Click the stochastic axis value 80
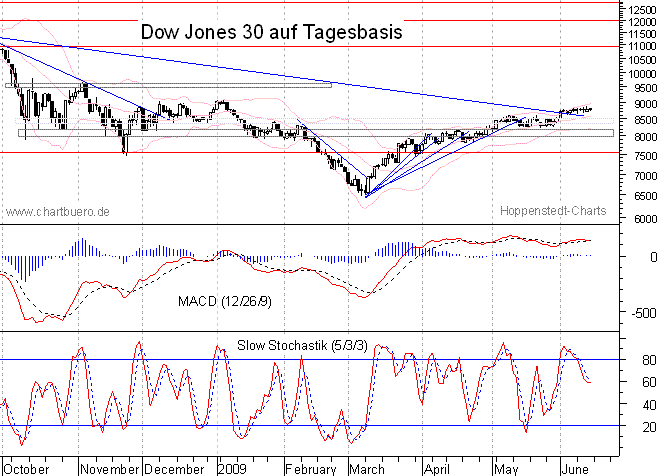 pyautogui.click(x=649, y=360)
